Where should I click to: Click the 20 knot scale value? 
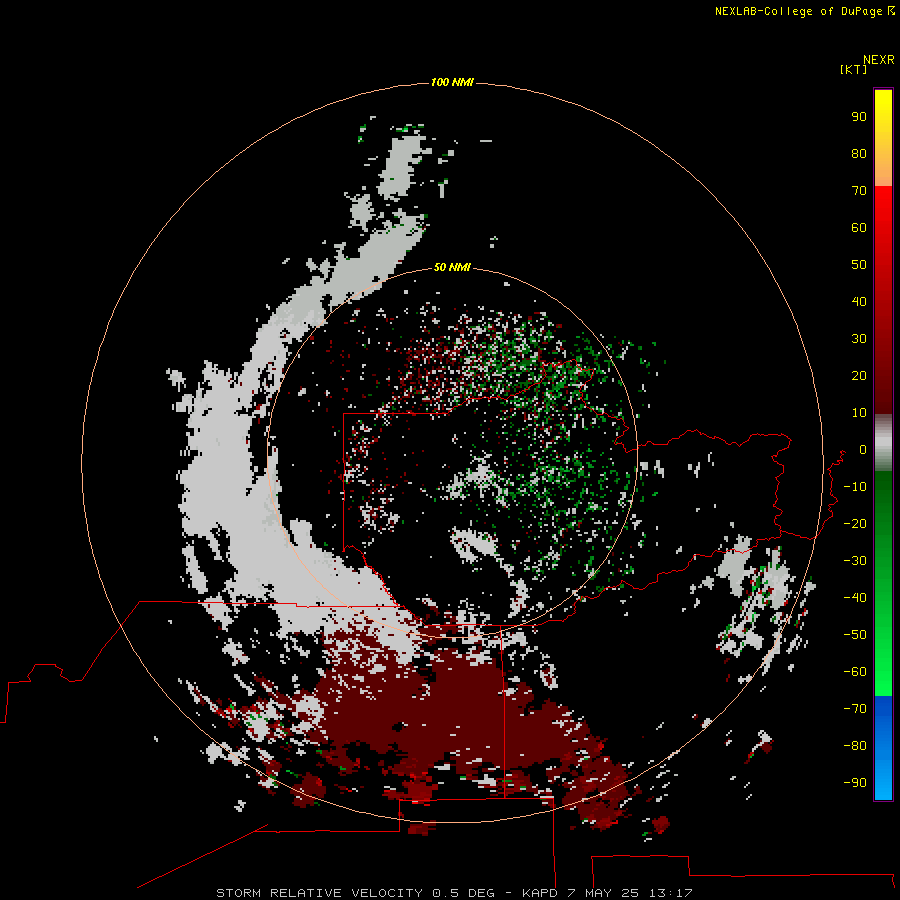point(859,375)
